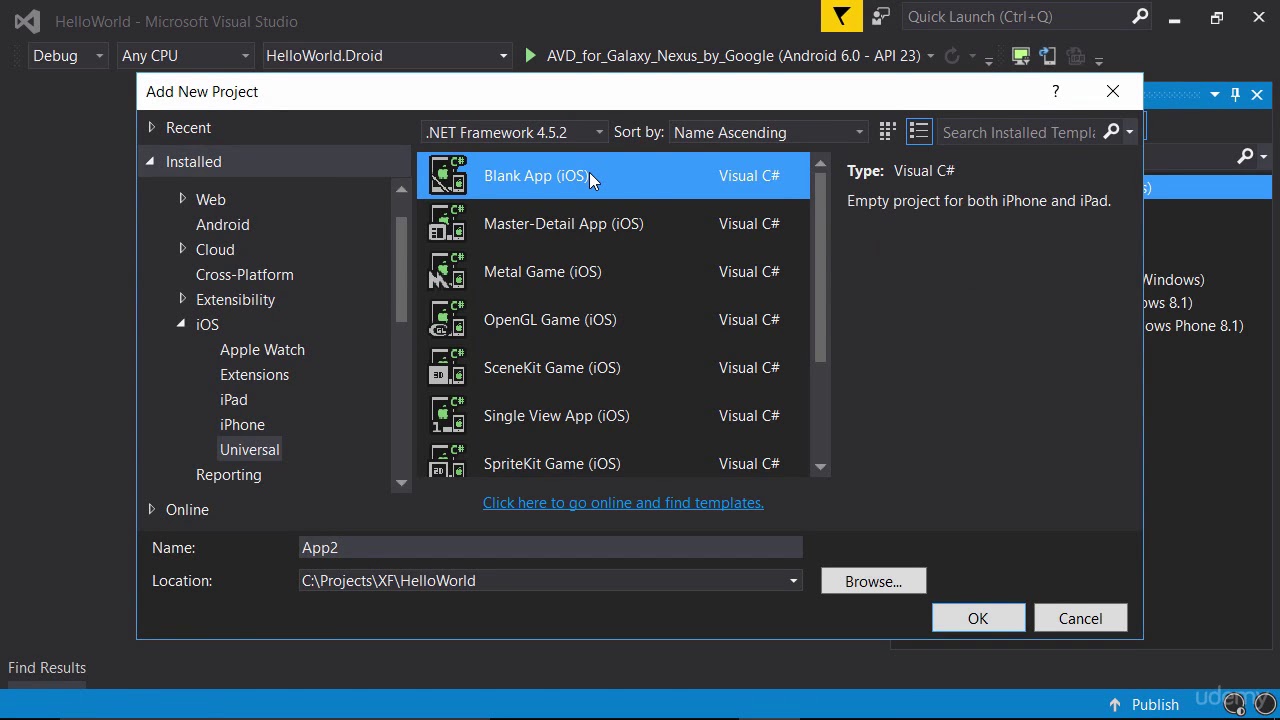This screenshot has height=720, width=1280.
Task: Collapse the Installed node
Action: (151, 161)
